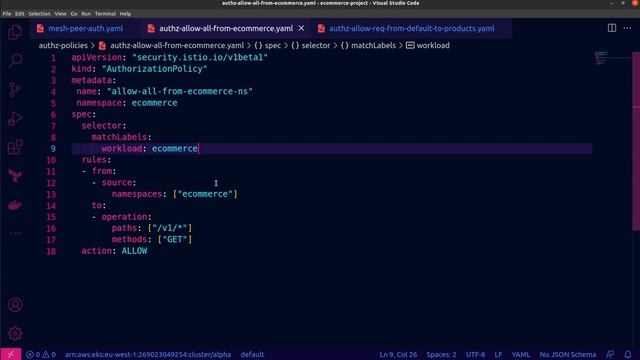
Task: Open notifications bell in status bar
Action: point(628,354)
